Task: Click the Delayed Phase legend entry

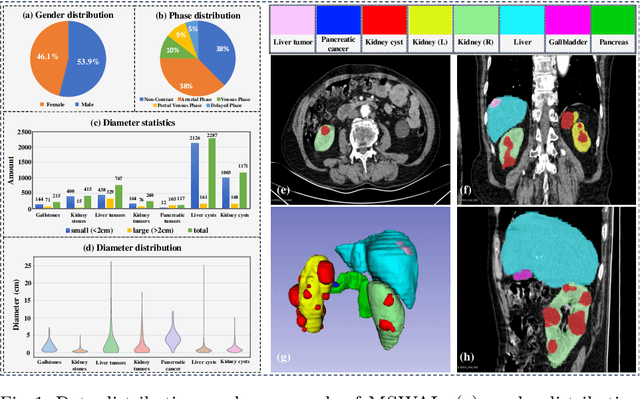Action: click(224, 105)
